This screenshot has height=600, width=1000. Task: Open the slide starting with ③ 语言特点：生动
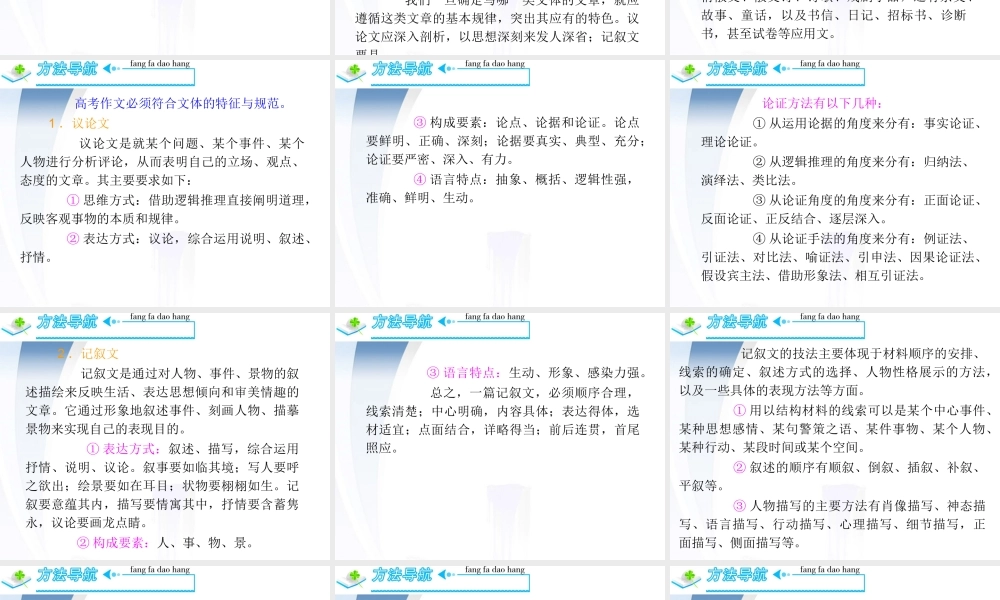tap(500, 436)
